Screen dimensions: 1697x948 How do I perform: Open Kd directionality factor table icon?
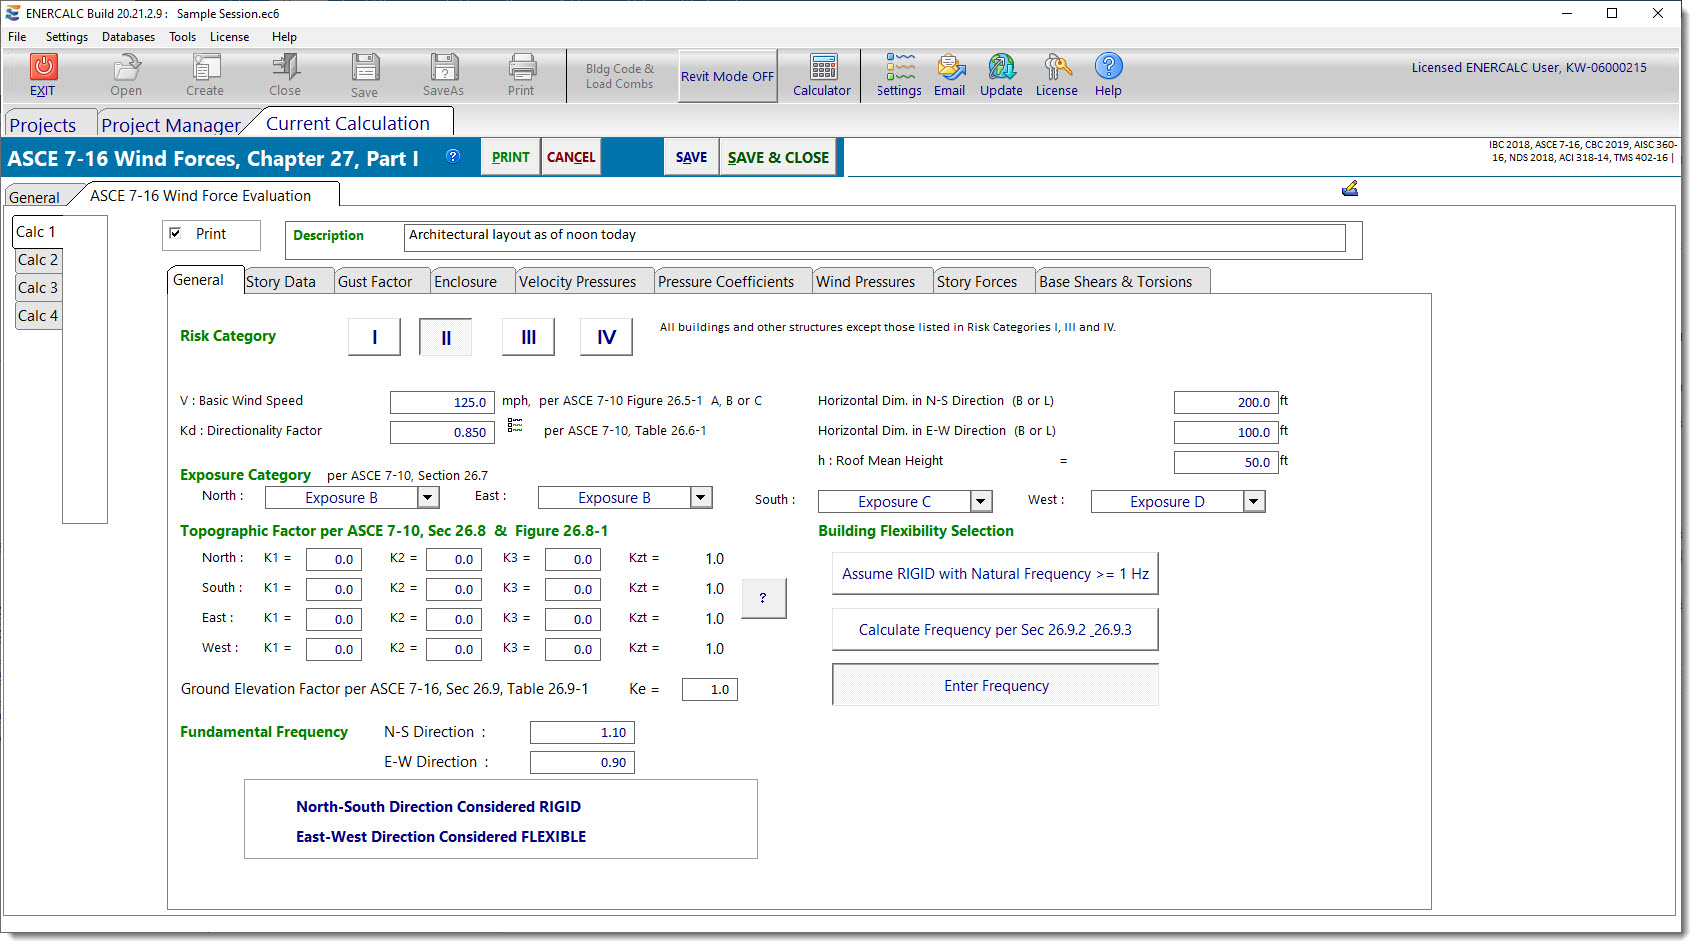click(x=515, y=426)
